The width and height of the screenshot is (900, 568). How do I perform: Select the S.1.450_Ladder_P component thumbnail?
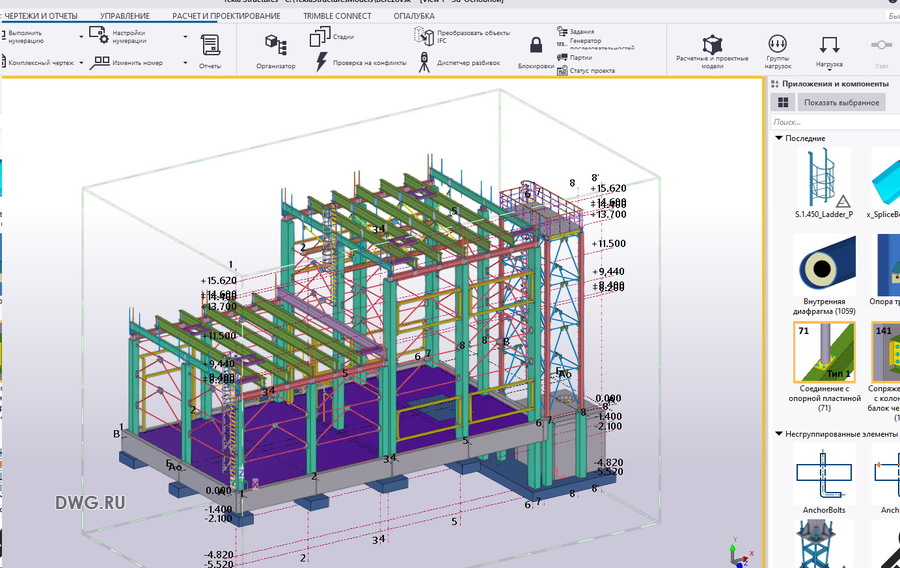coord(823,180)
